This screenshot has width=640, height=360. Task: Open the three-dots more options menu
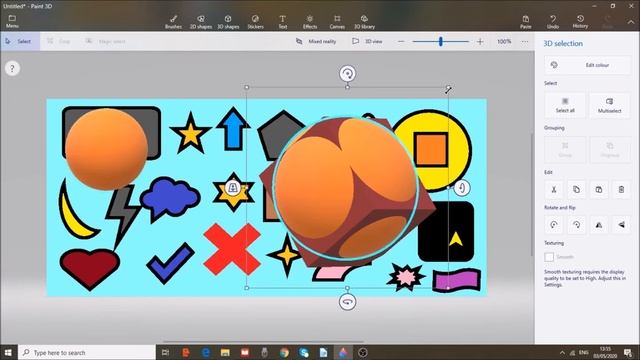coord(525,42)
